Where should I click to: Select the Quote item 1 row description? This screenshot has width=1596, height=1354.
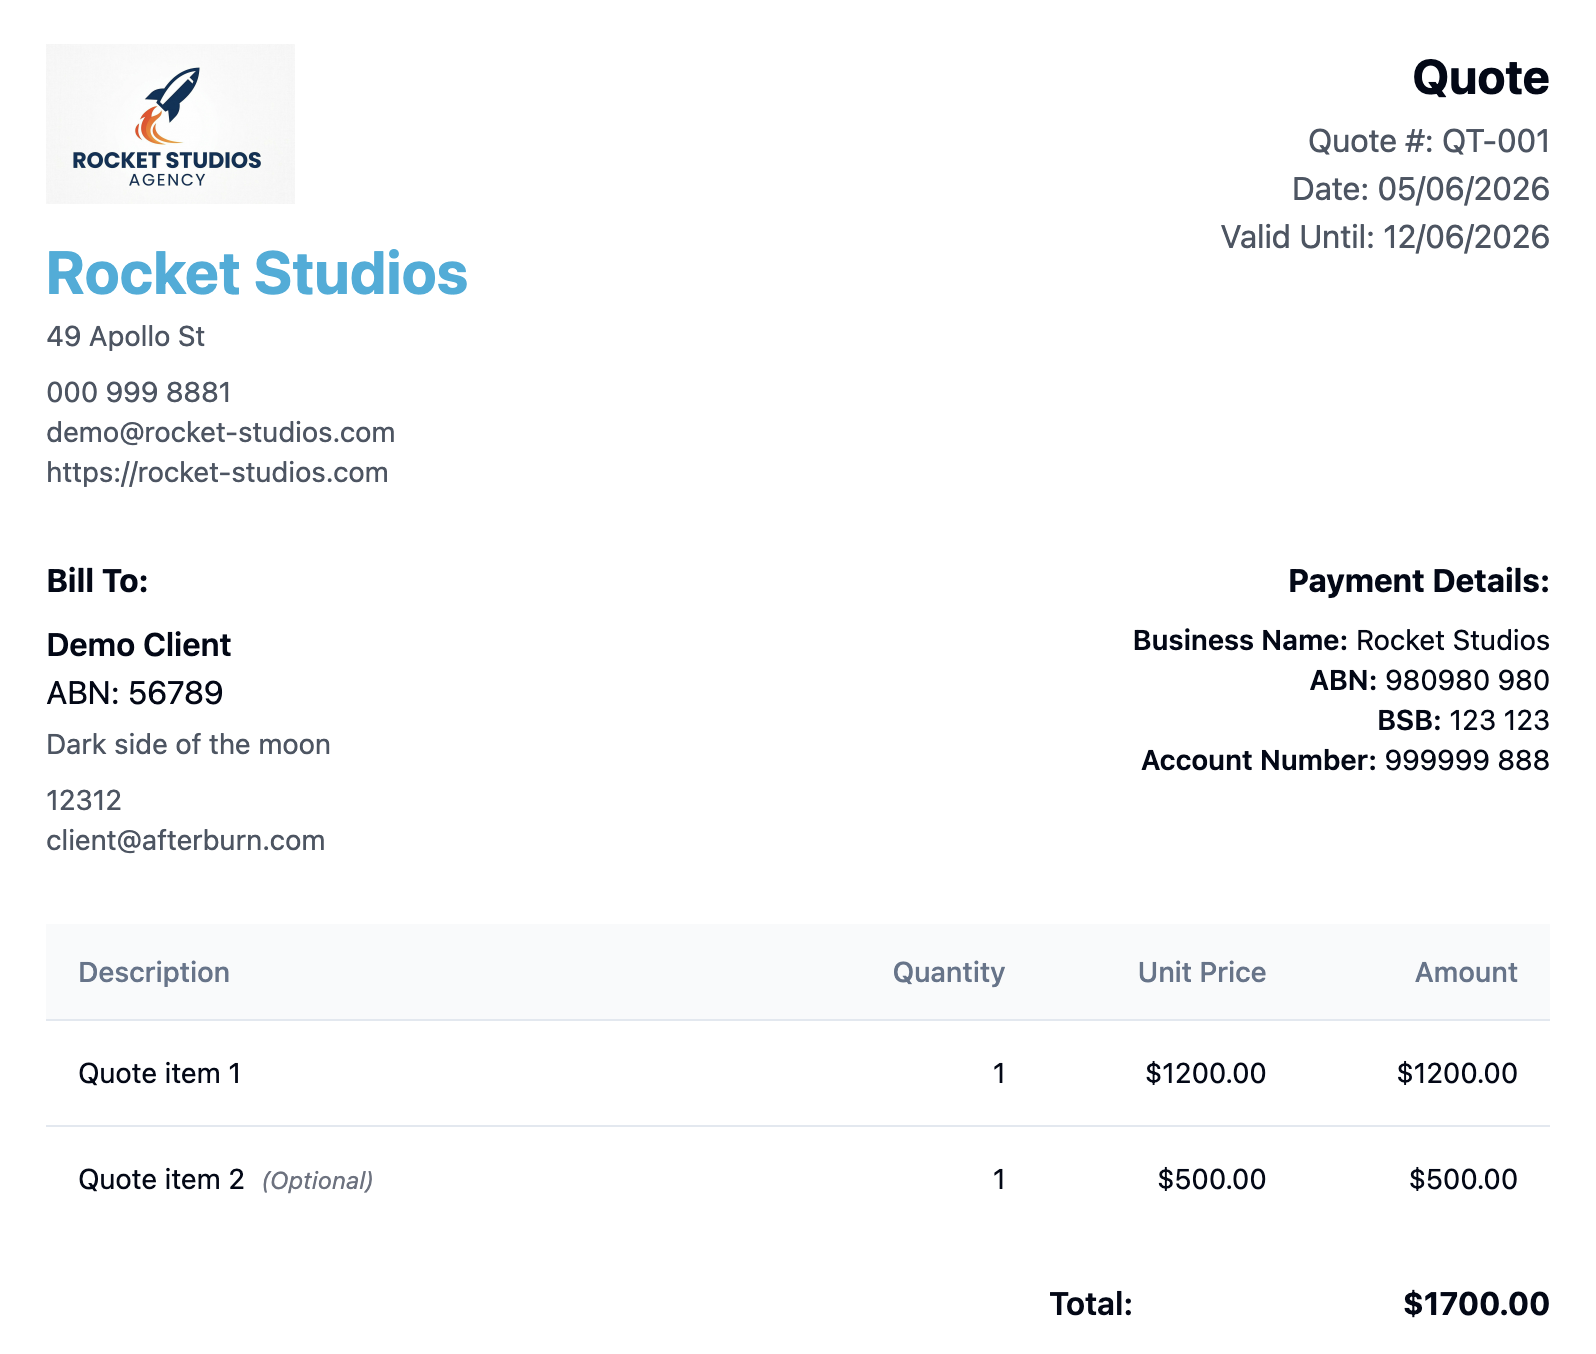click(160, 1073)
